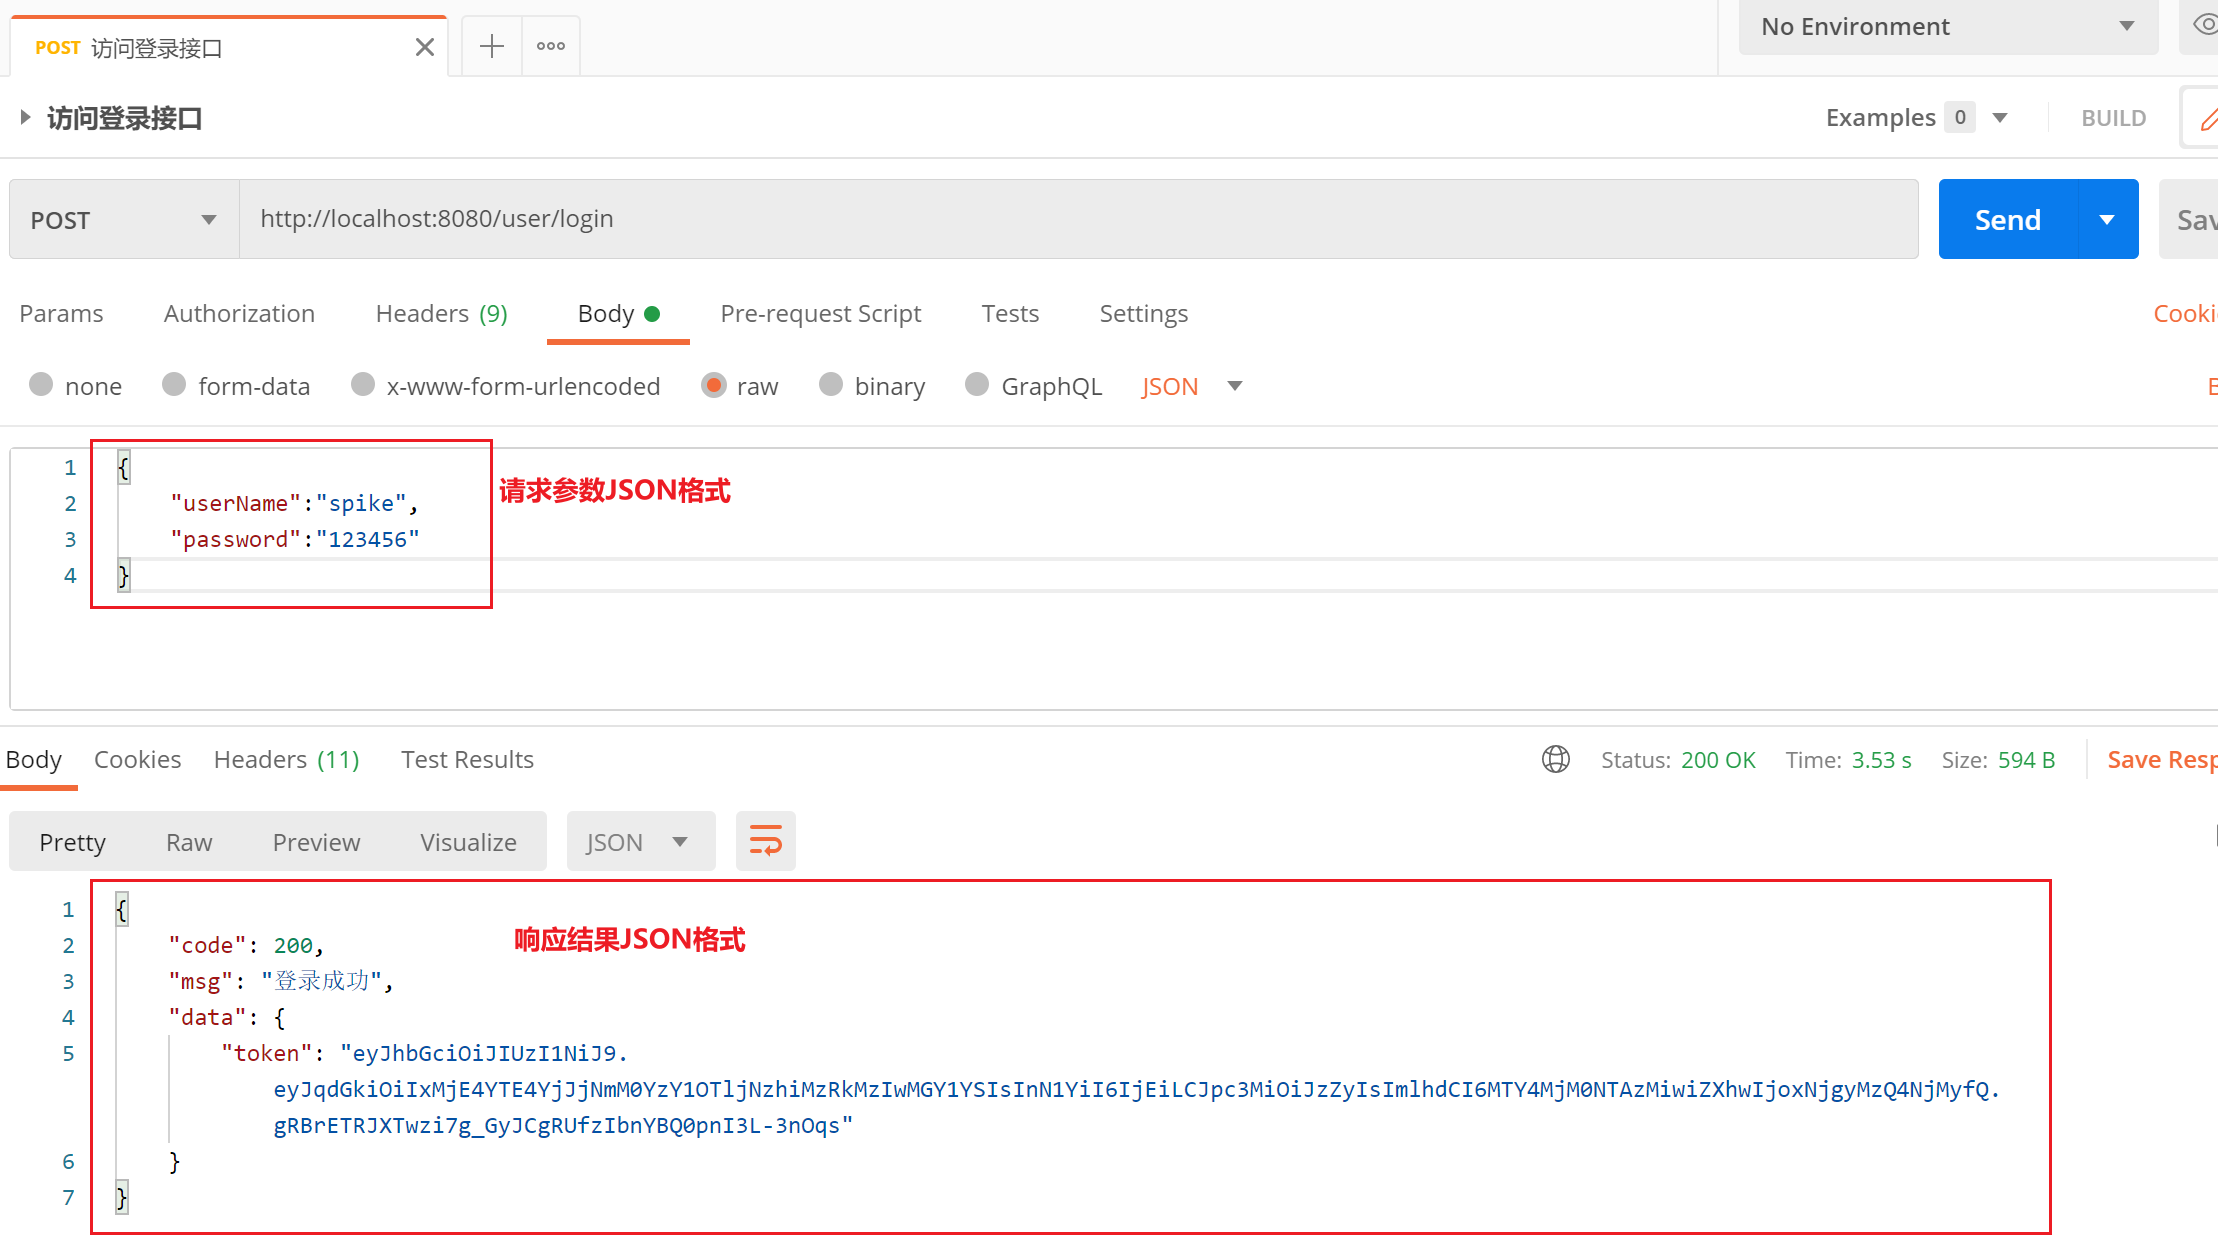The image size is (2218, 1252).
Task: Open the No Environment dropdown
Action: click(x=1947, y=27)
